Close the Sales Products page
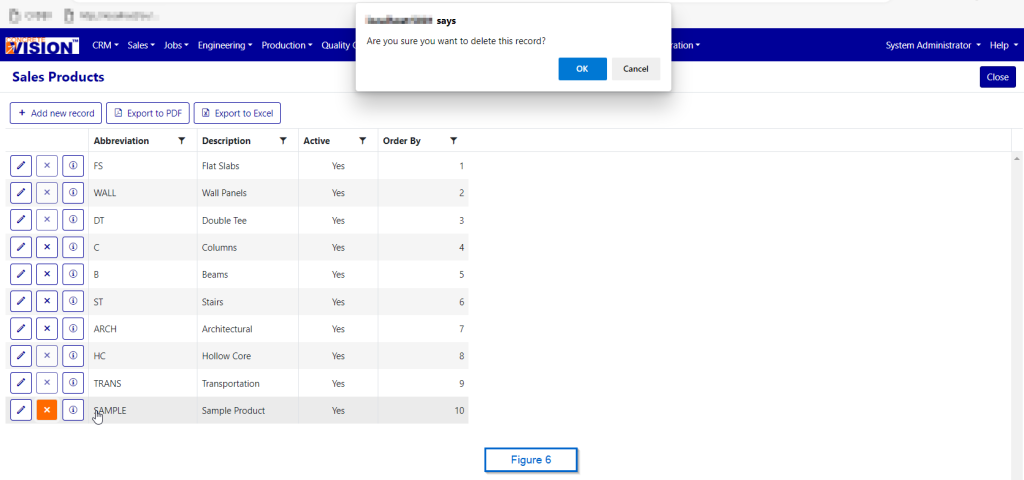 (x=998, y=77)
